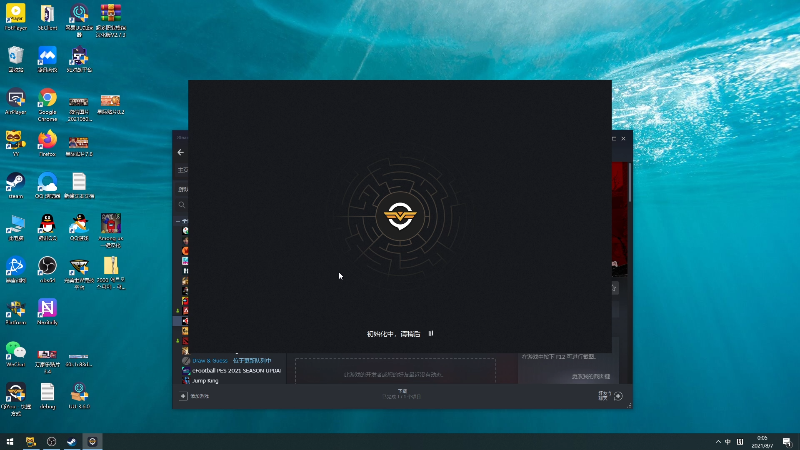Click the OBS taskbar icon
This screenshot has height=450, width=800.
click(51, 441)
